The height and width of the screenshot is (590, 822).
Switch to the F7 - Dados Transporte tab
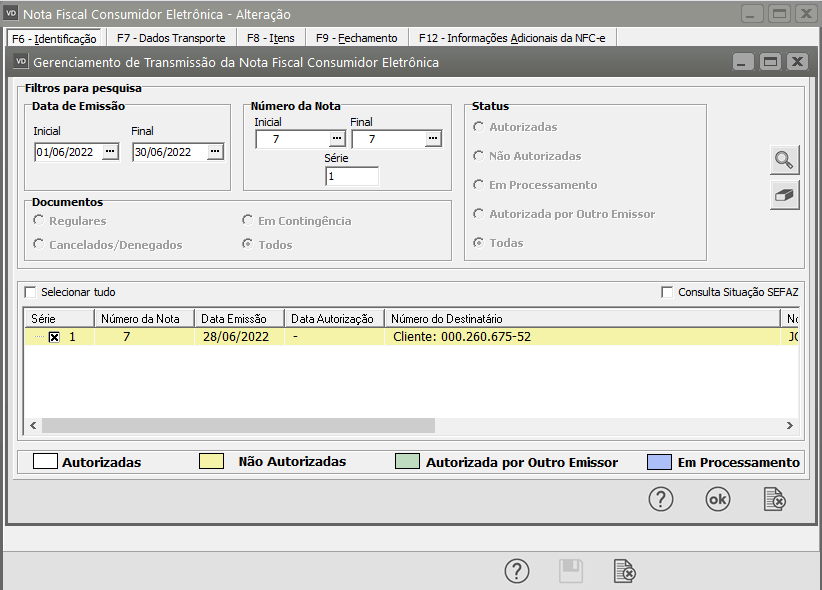pos(171,38)
